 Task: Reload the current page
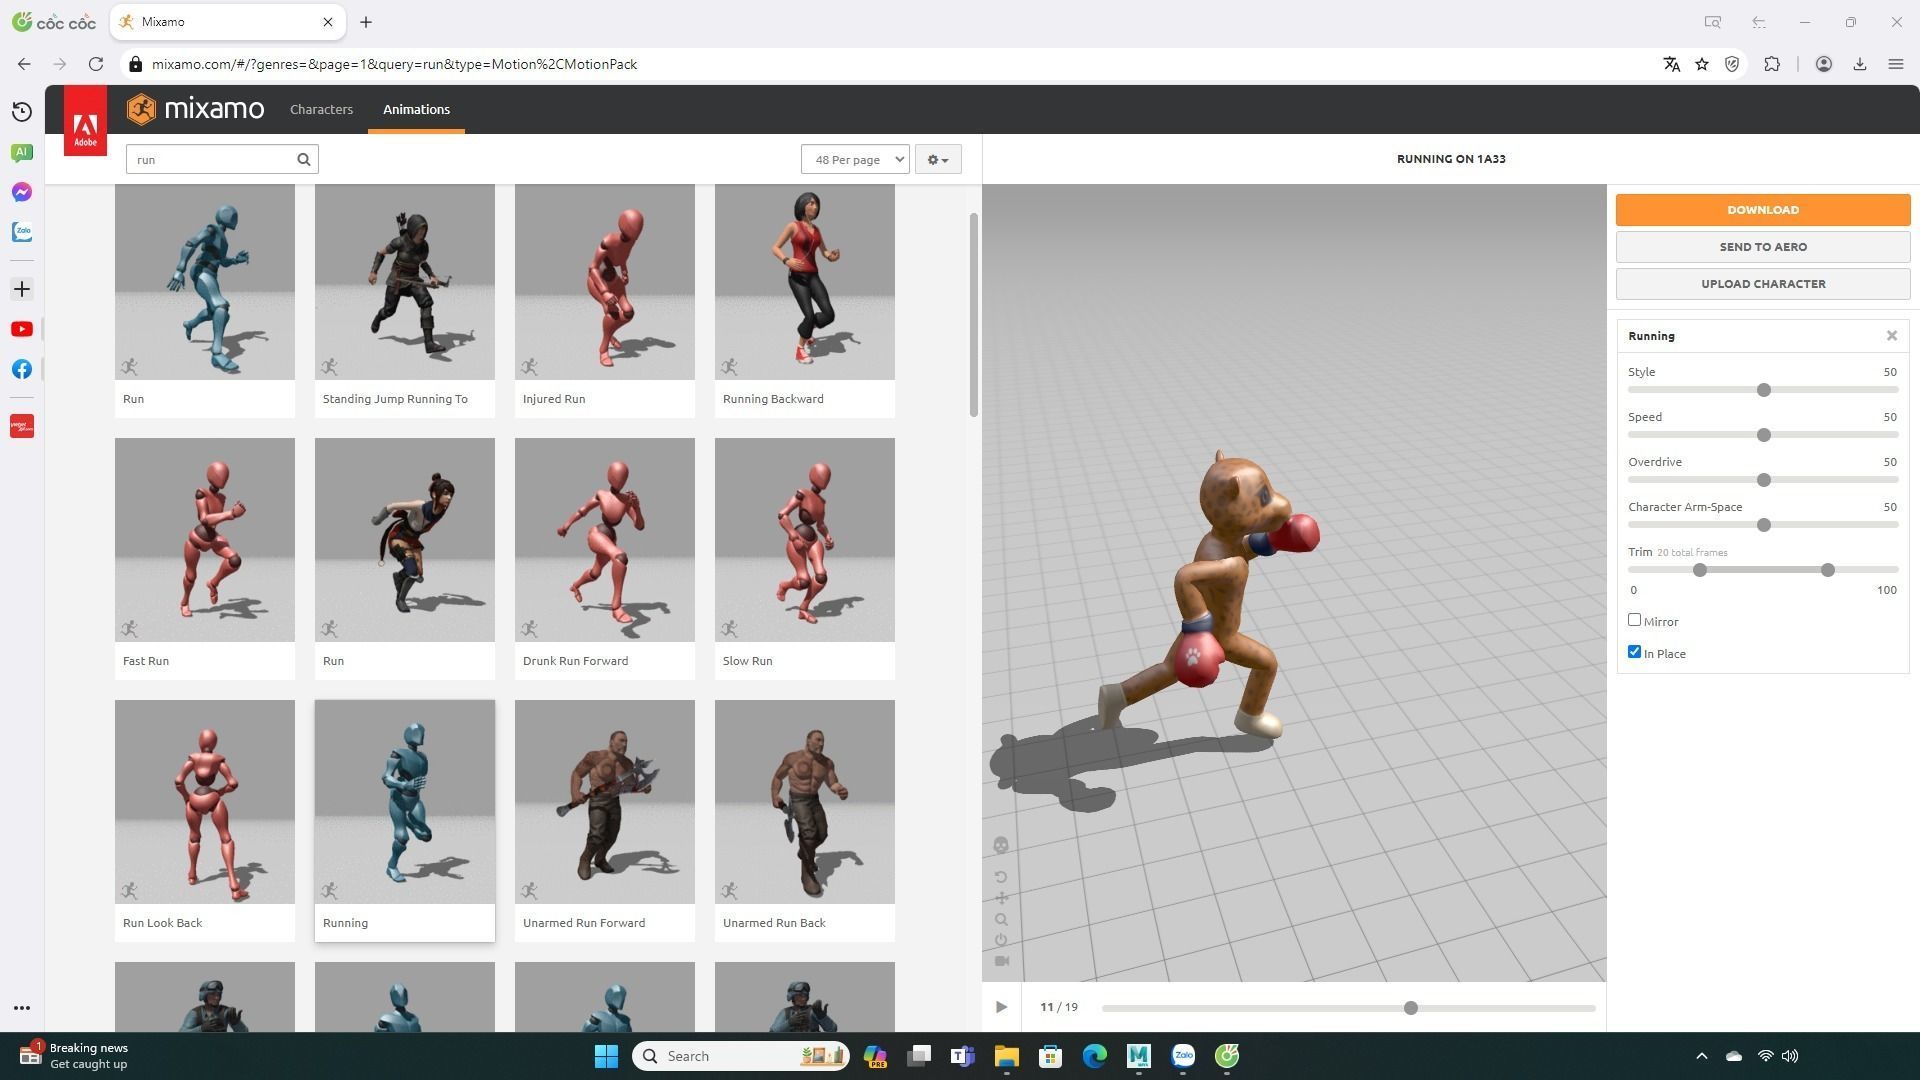[96, 64]
